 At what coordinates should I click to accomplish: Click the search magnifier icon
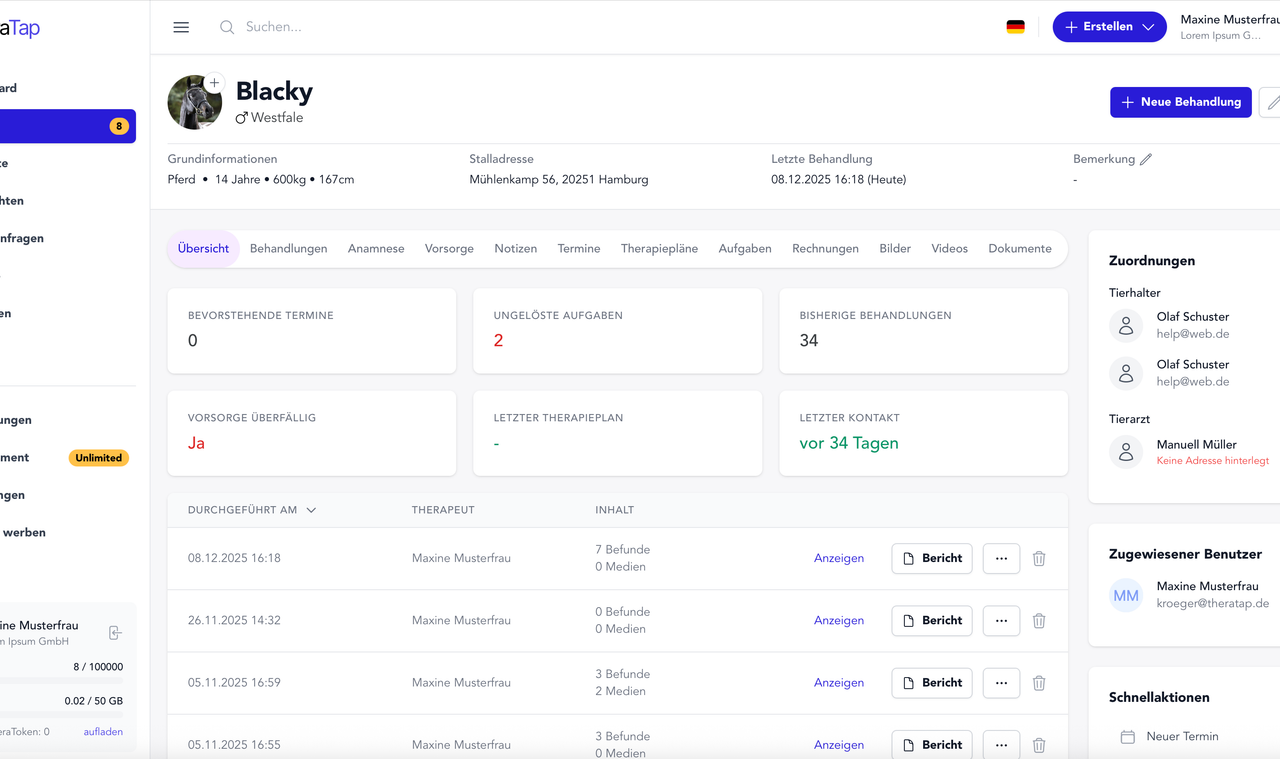(227, 27)
